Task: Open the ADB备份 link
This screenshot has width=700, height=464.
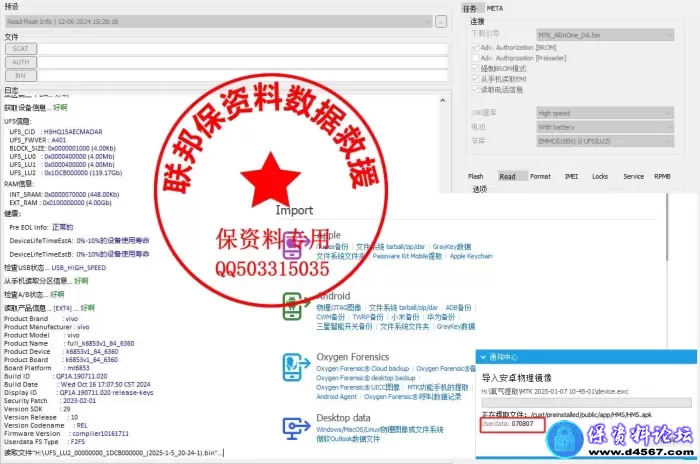Action: [458, 308]
